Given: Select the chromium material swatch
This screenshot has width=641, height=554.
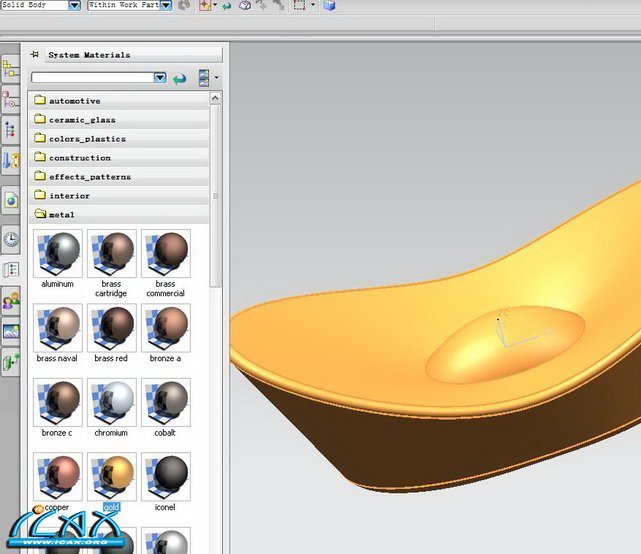Looking at the screenshot, I should 112,403.
